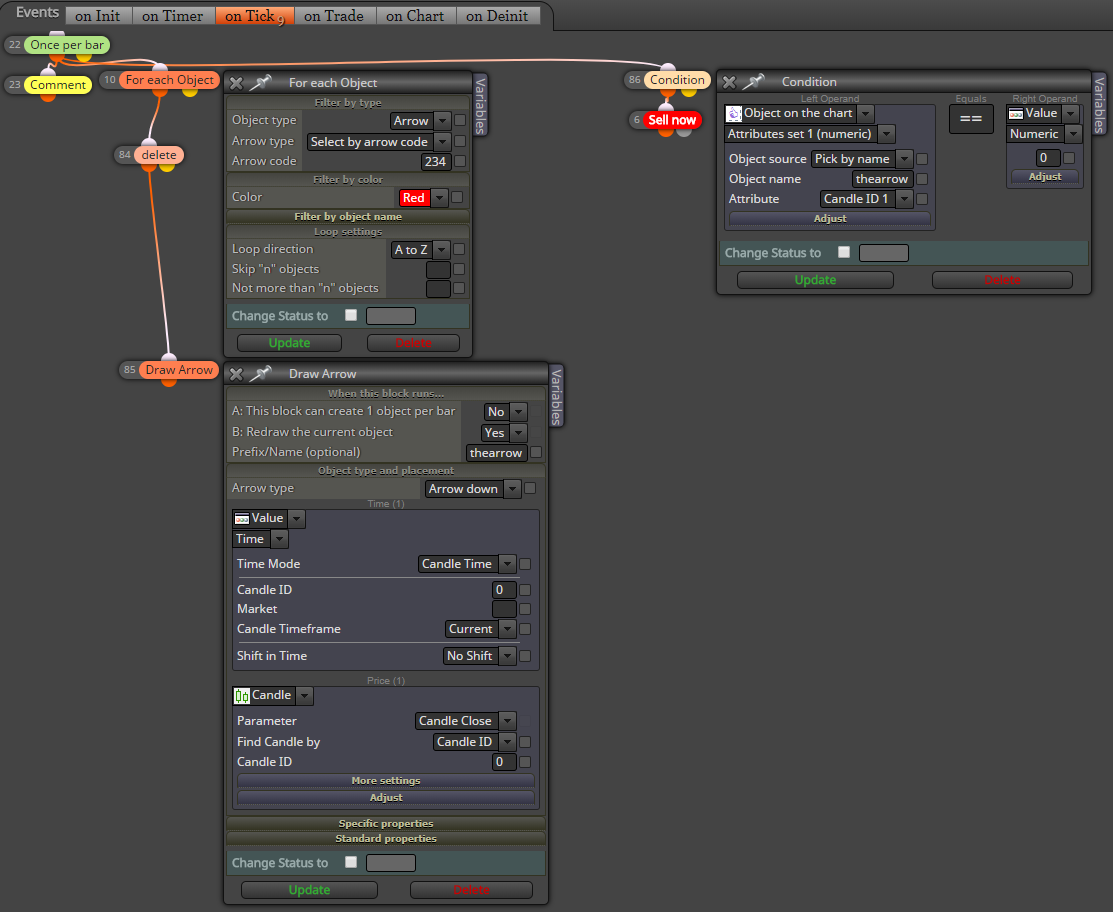Toggle checkbox next to Time Mode
The height and width of the screenshot is (912, 1113).
525,564
